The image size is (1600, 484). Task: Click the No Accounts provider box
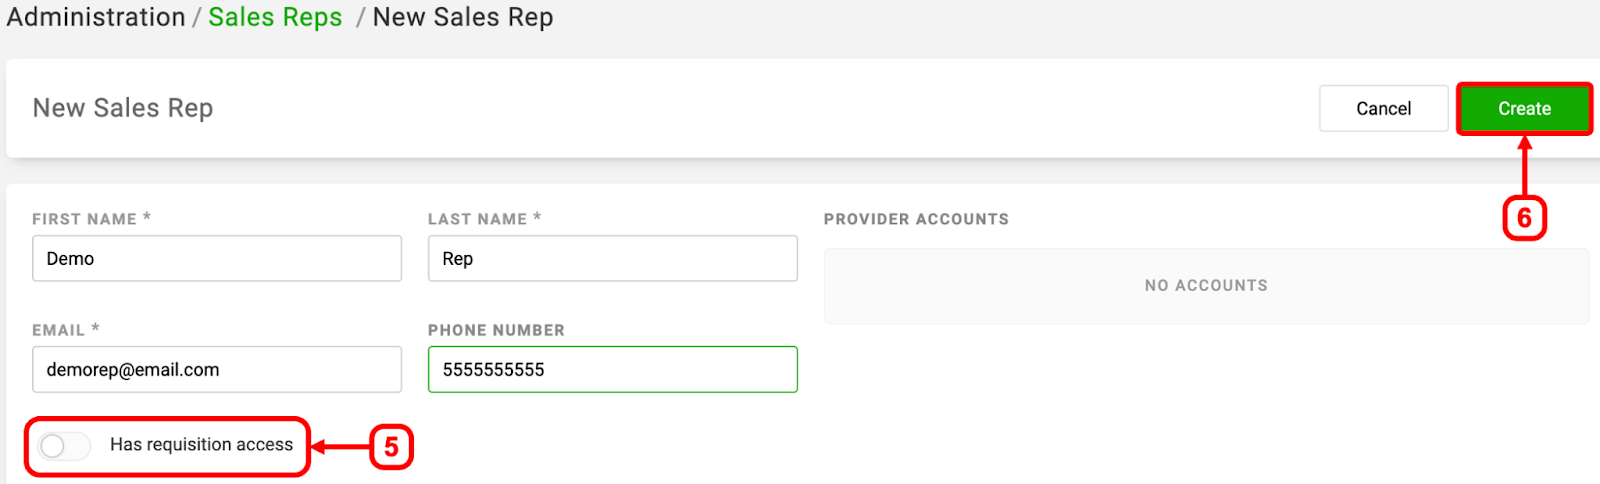(x=1206, y=286)
